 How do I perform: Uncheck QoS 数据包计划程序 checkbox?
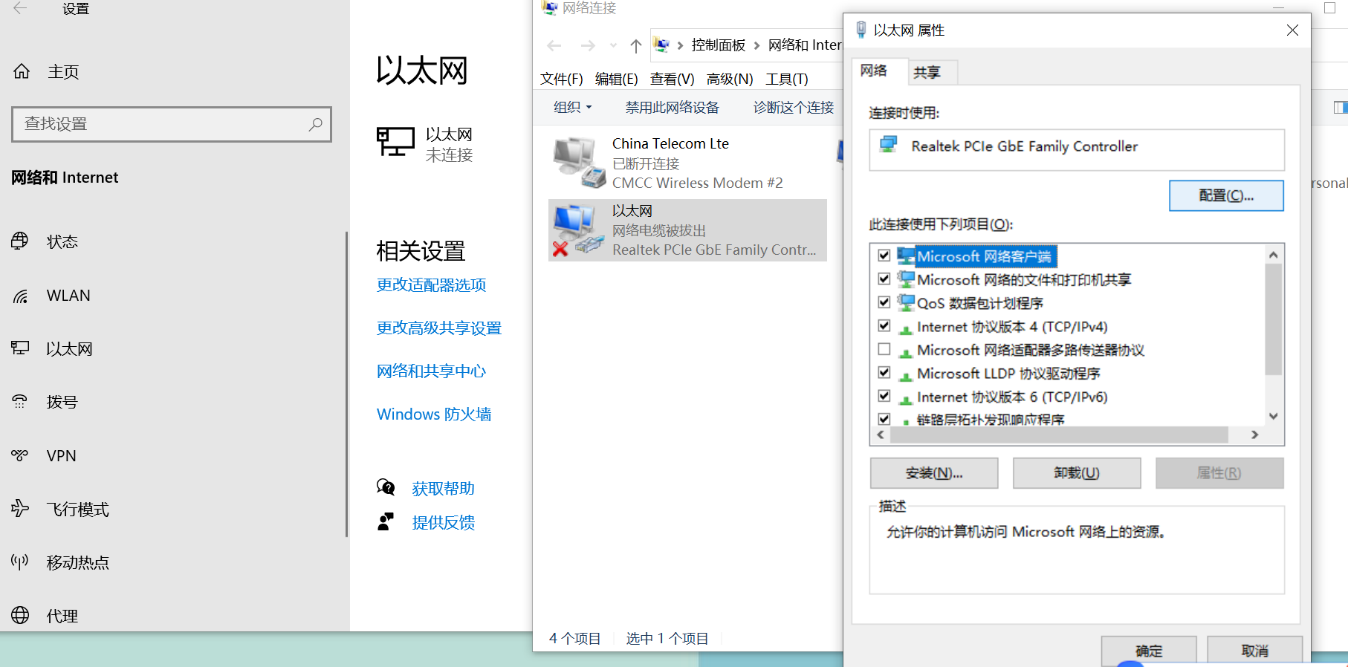click(x=884, y=303)
